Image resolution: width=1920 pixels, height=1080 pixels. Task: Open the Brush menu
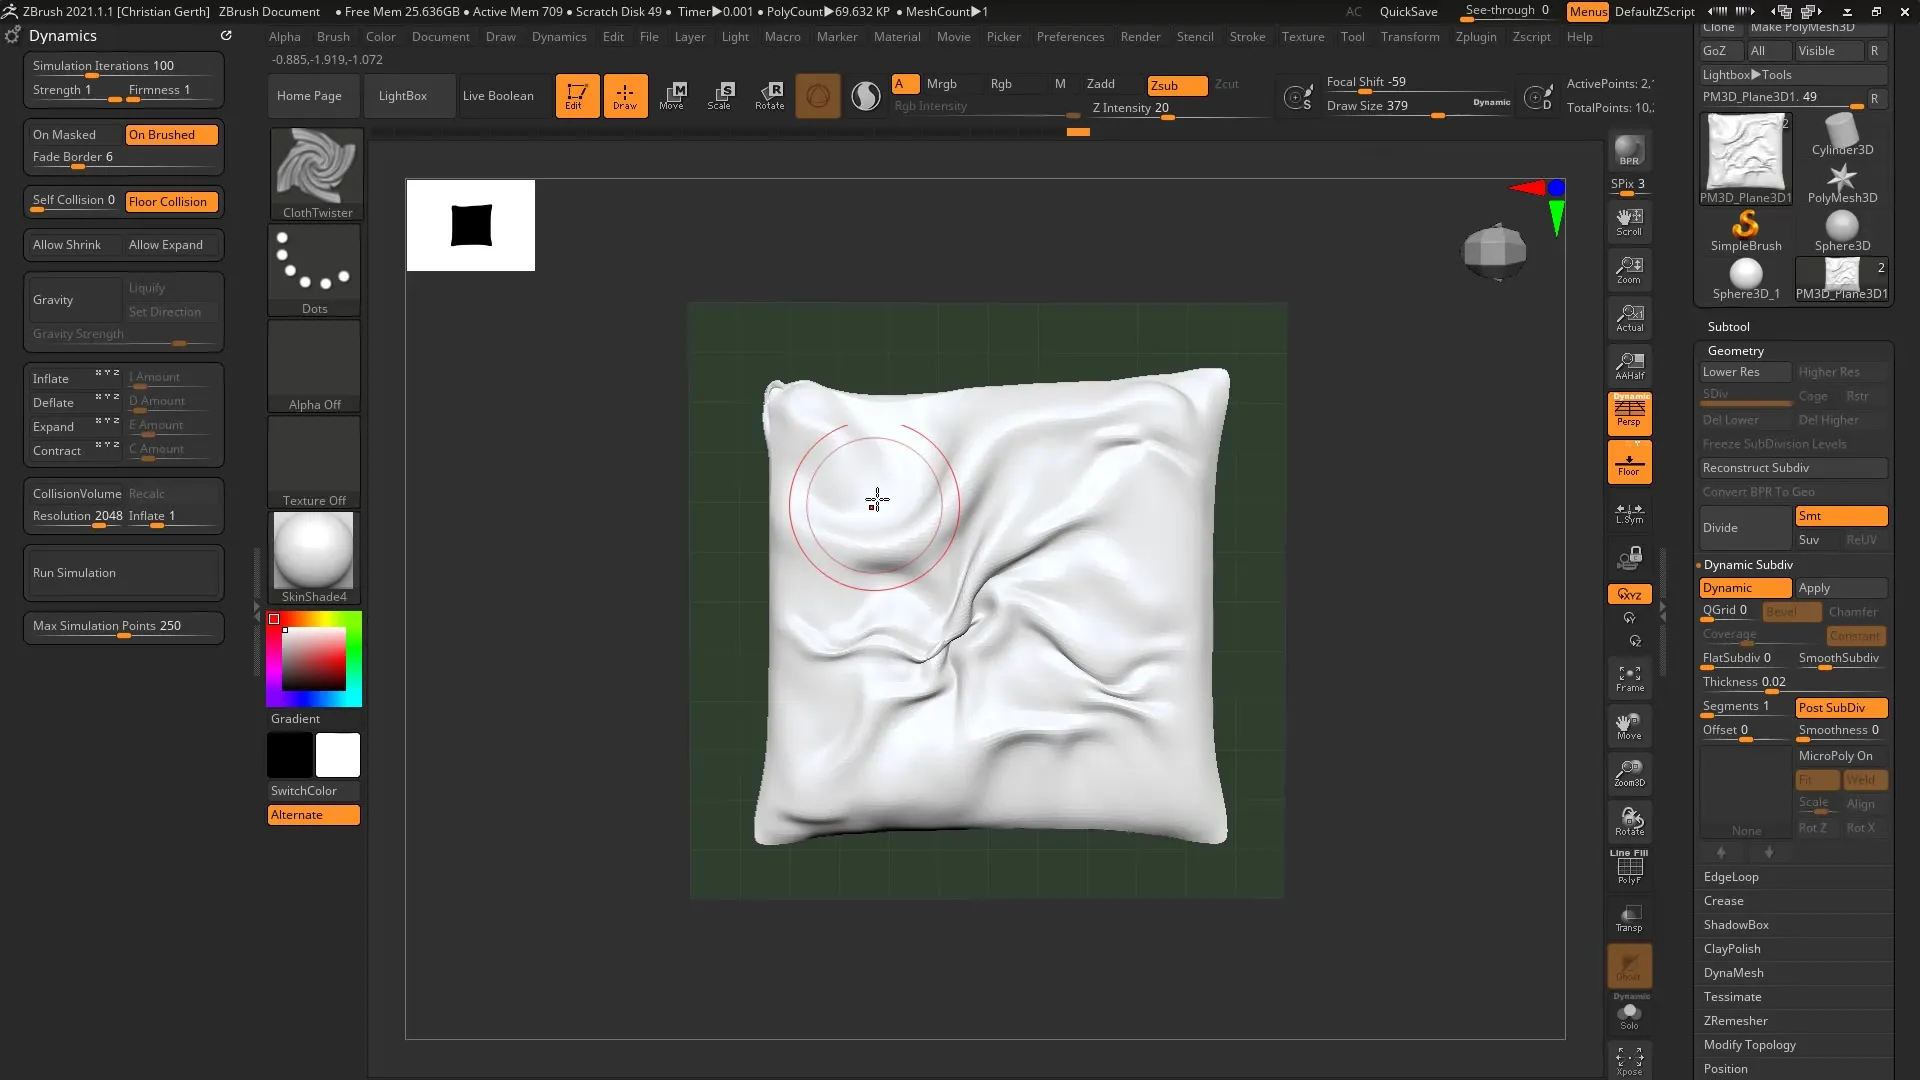pyautogui.click(x=333, y=37)
